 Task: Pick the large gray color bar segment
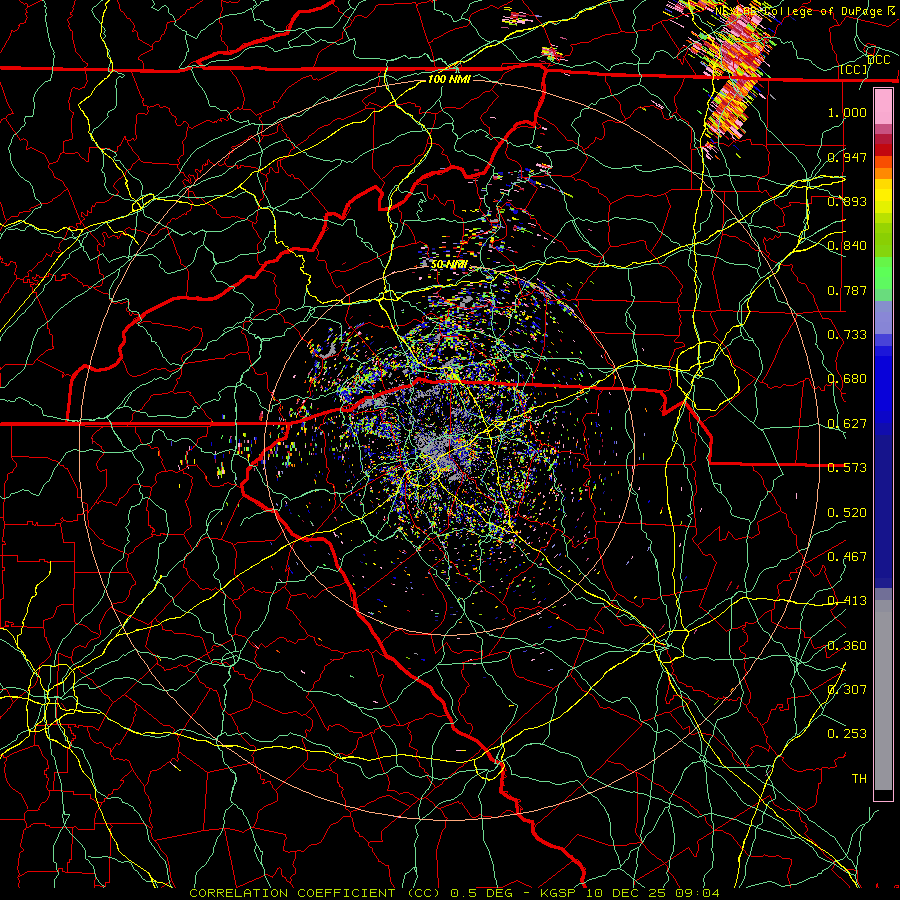coord(883,695)
